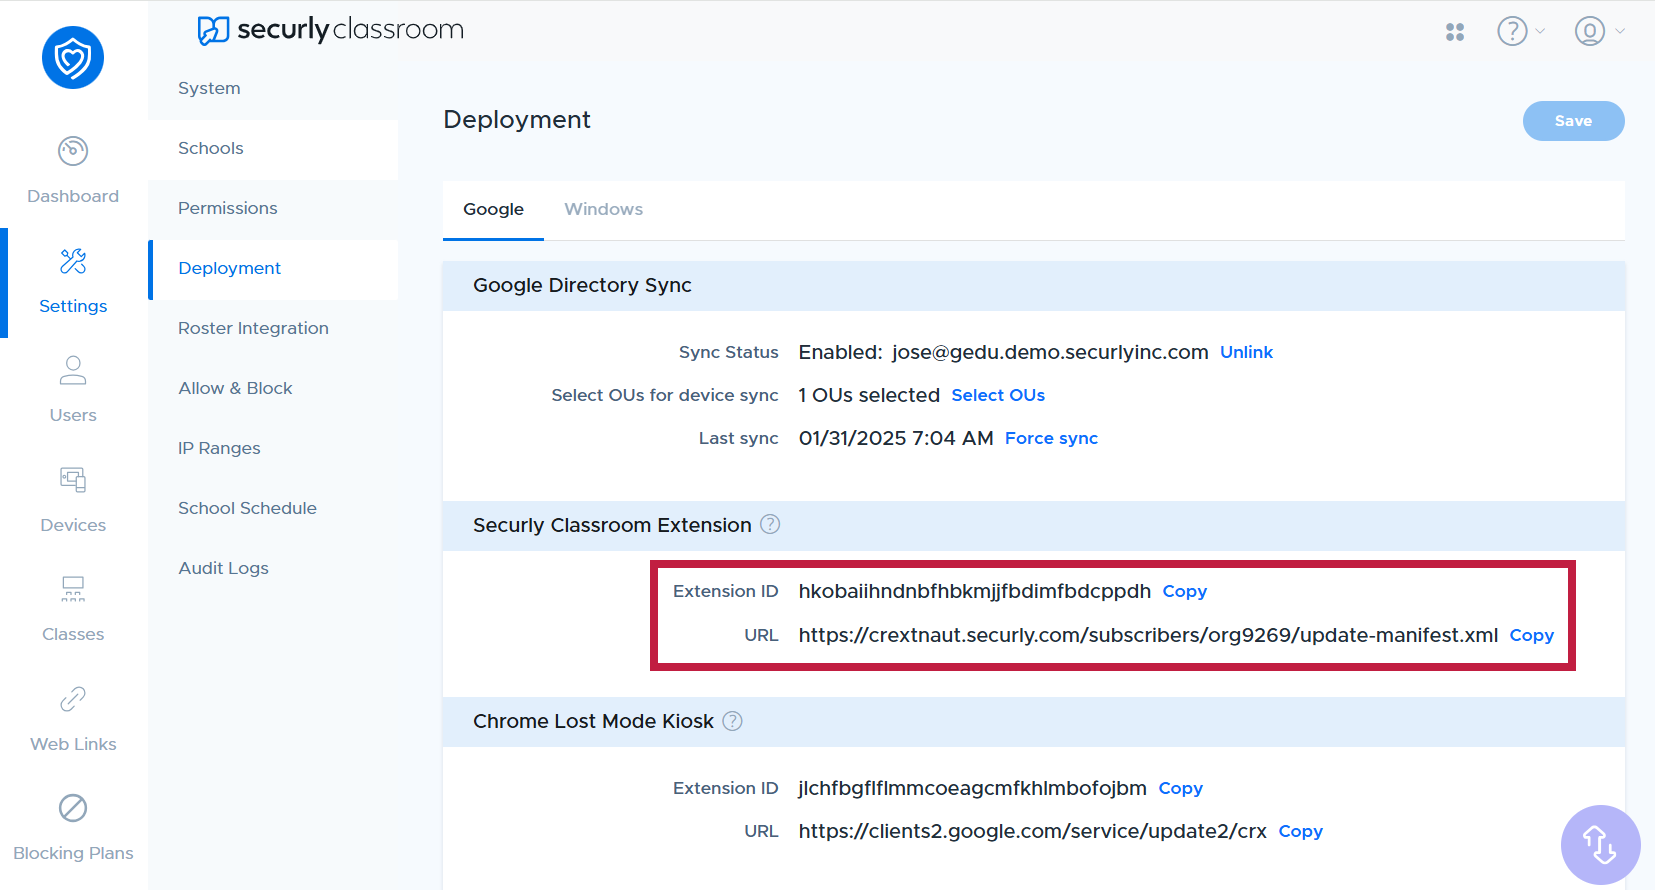Viewport: 1655px width, 890px height.
Task: Click the Unlink link next to sync email
Action: click(x=1246, y=352)
